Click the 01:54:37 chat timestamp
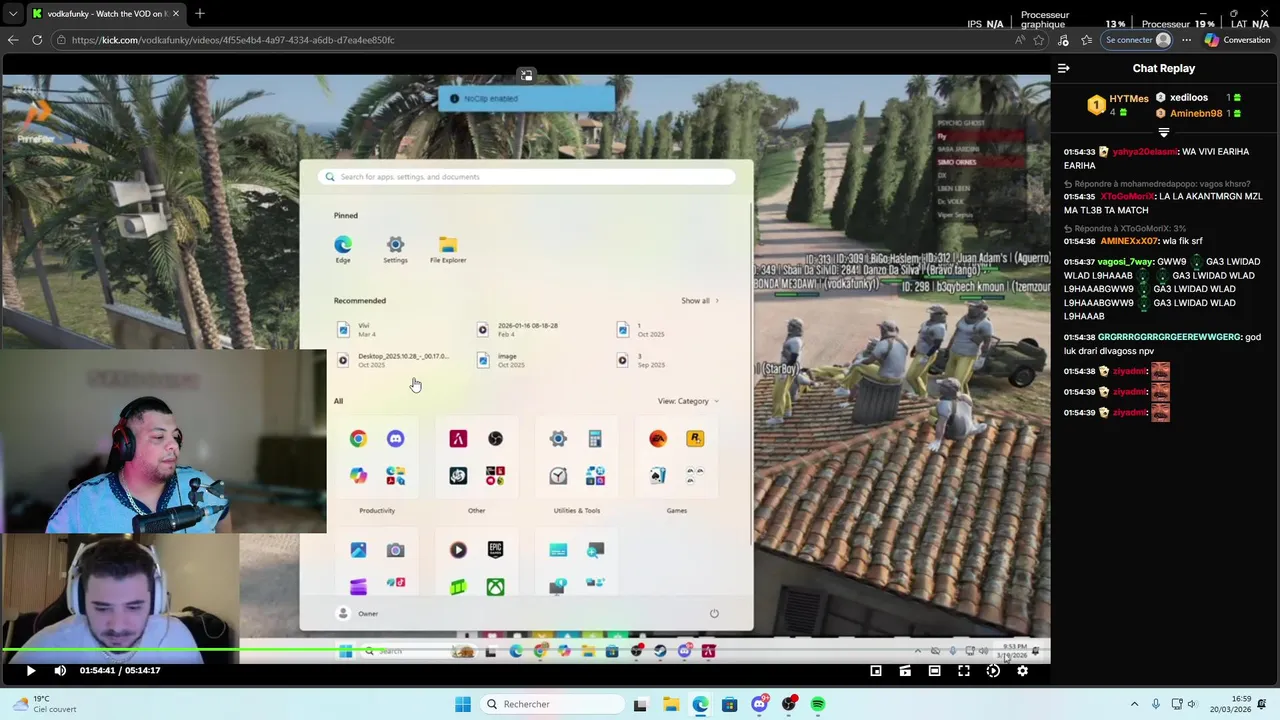The height and width of the screenshot is (720, 1280). click(x=1079, y=262)
